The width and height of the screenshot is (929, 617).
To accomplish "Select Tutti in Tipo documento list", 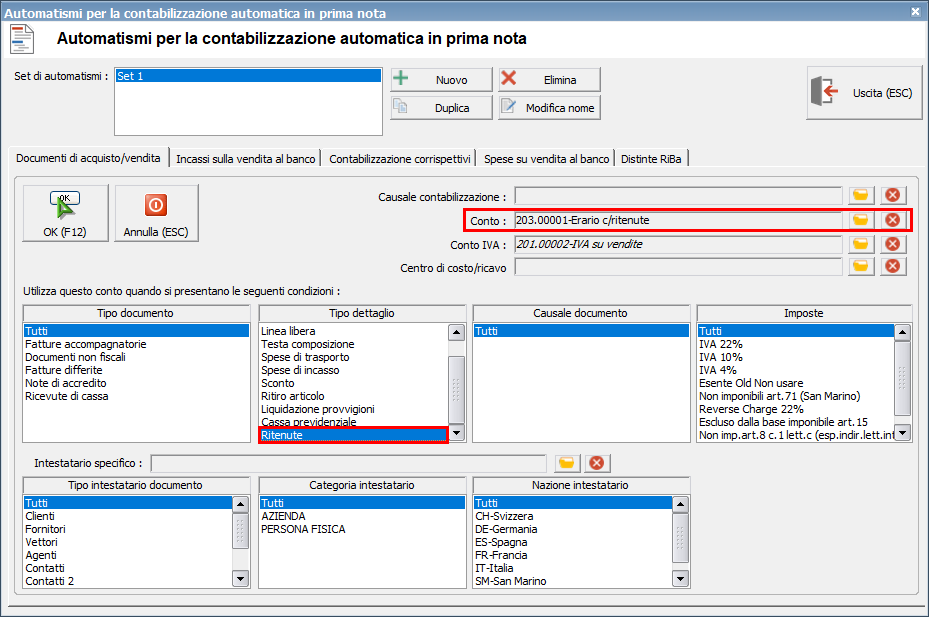I will [x=136, y=331].
